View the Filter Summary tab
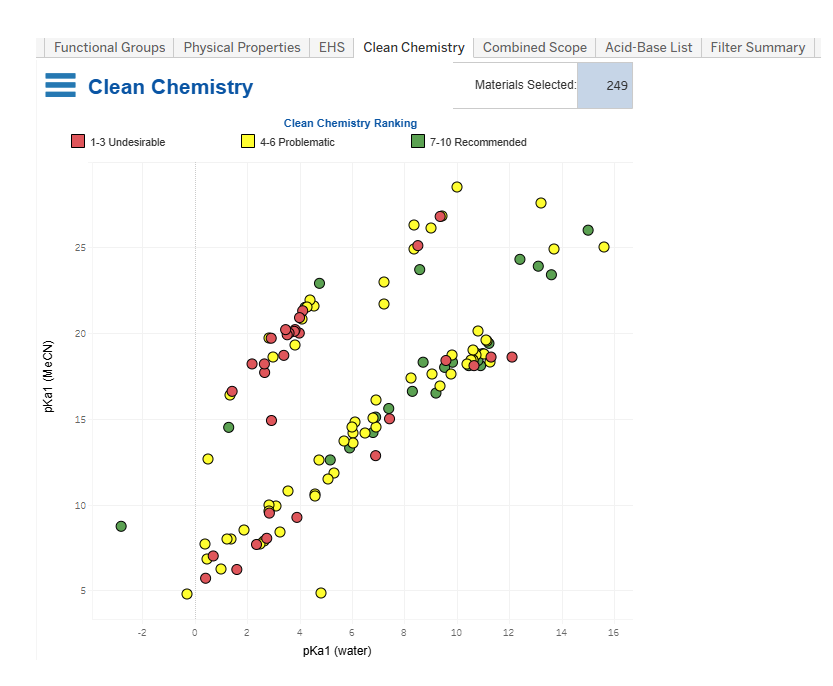The height and width of the screenshot is (686, 833). [757, 47]
